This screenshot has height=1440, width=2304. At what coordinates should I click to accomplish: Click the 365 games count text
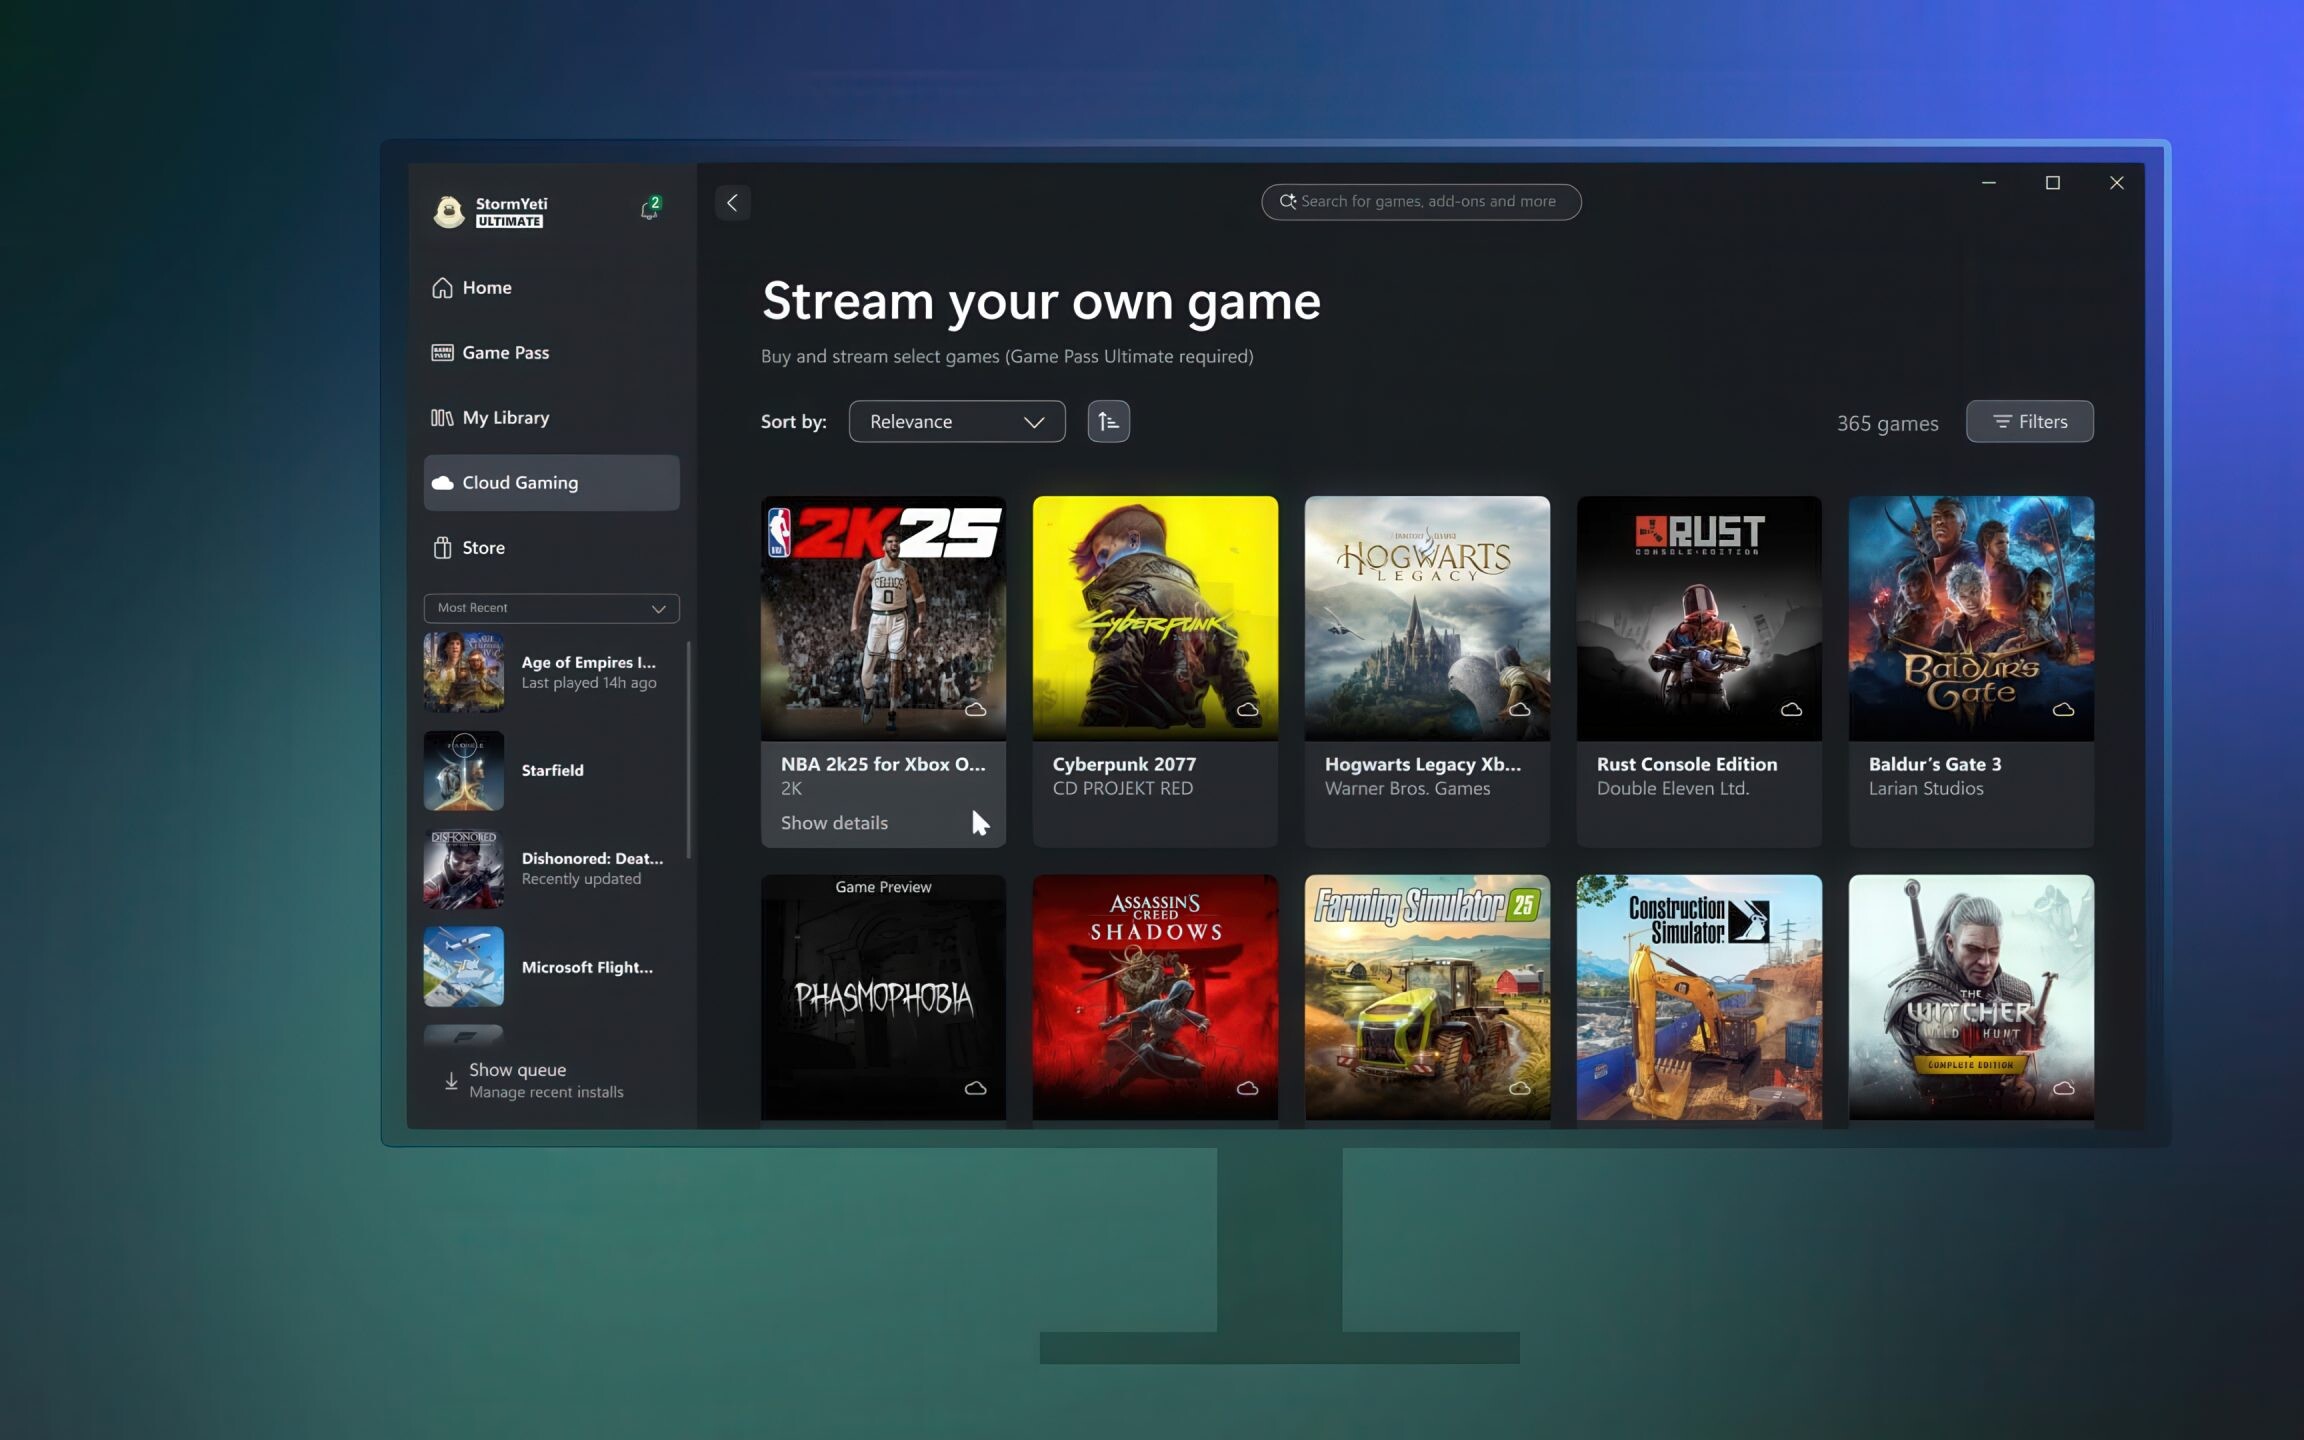[x=1887, y=423]
